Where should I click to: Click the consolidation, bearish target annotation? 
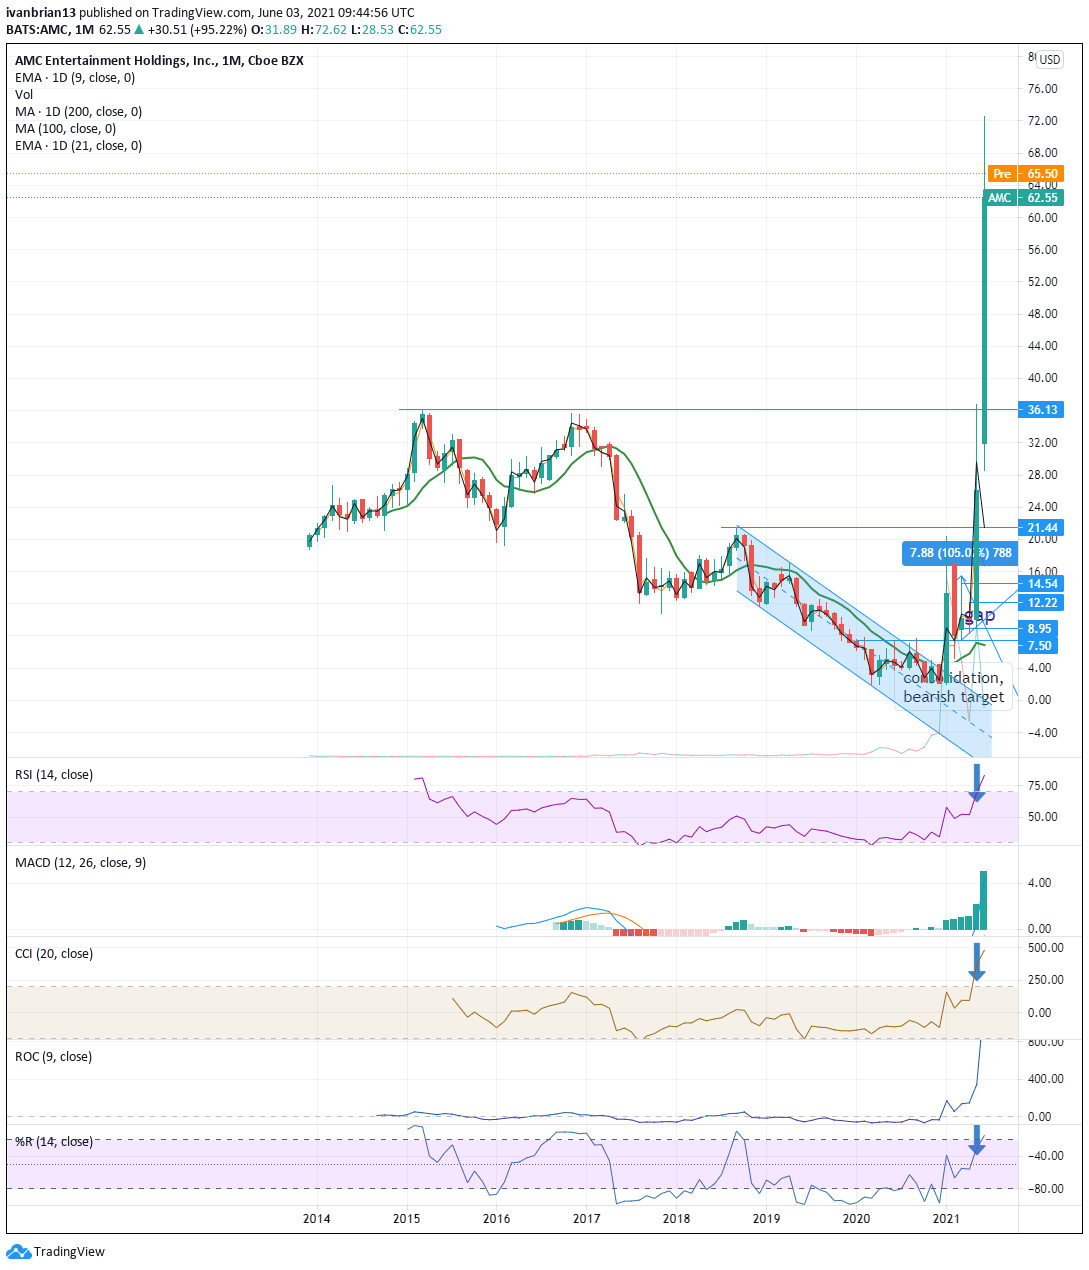(x=953, y=687)
